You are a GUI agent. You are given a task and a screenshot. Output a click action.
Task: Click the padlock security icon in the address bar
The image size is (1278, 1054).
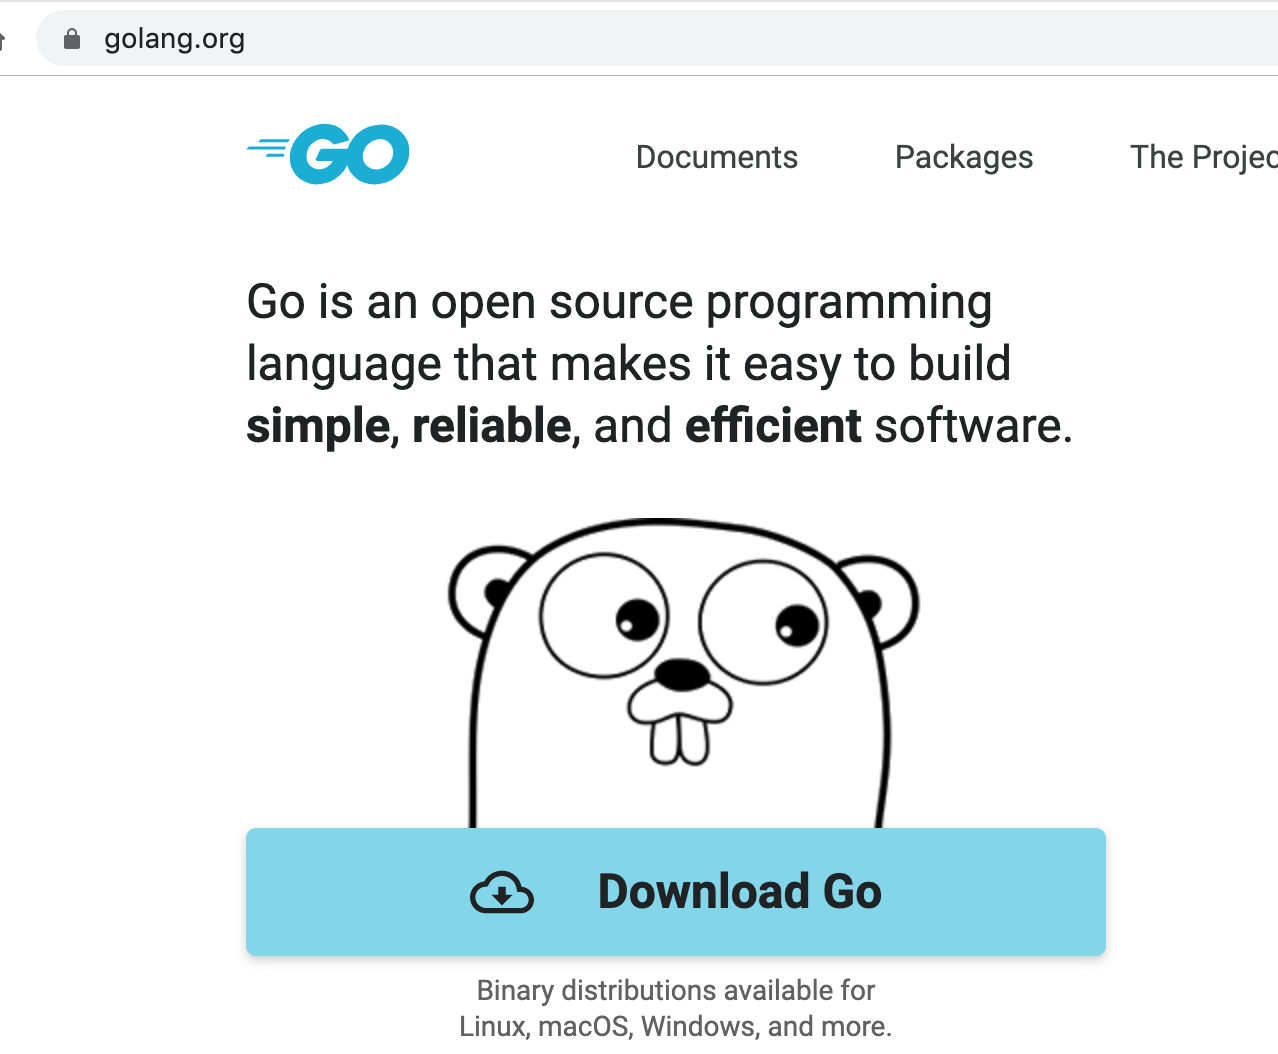71,38
